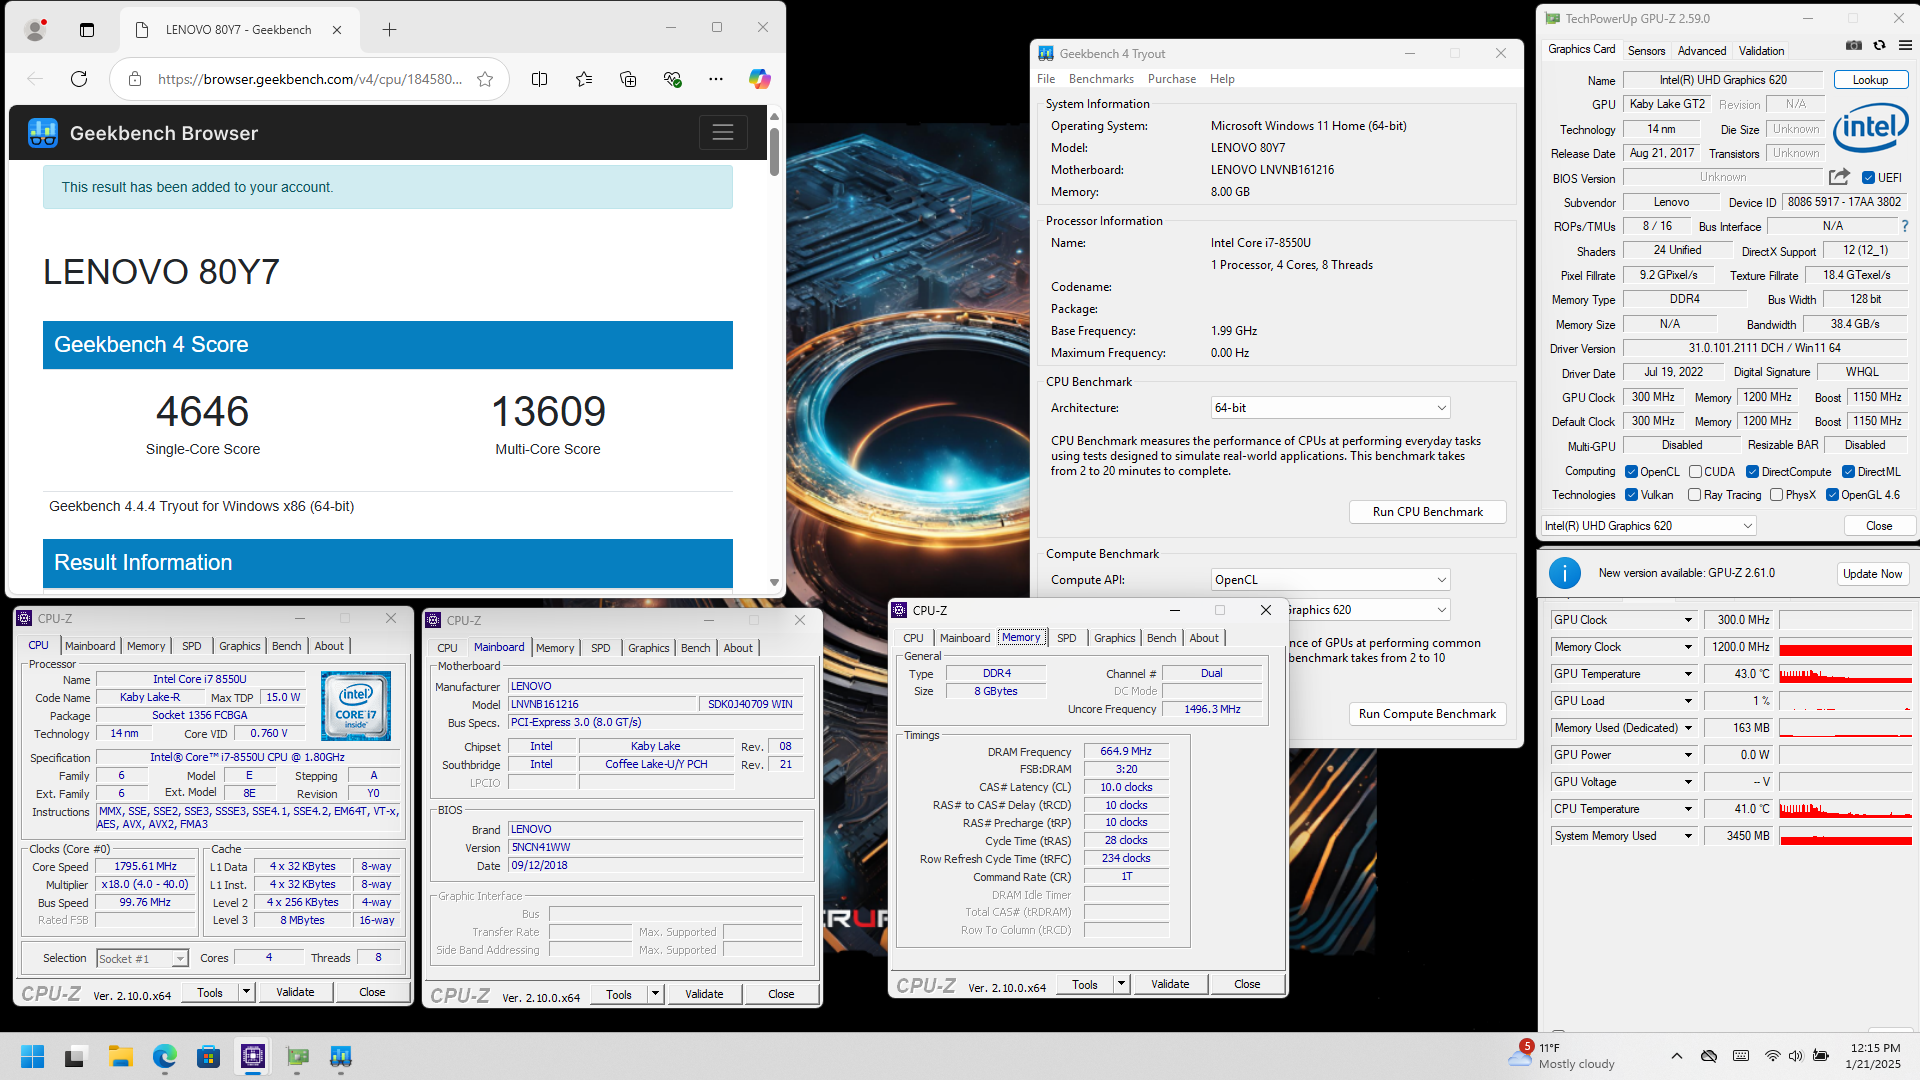Toggle Vulkan checkbox in GPU-Z
1920x1080 pixels.
[1631, 495]
